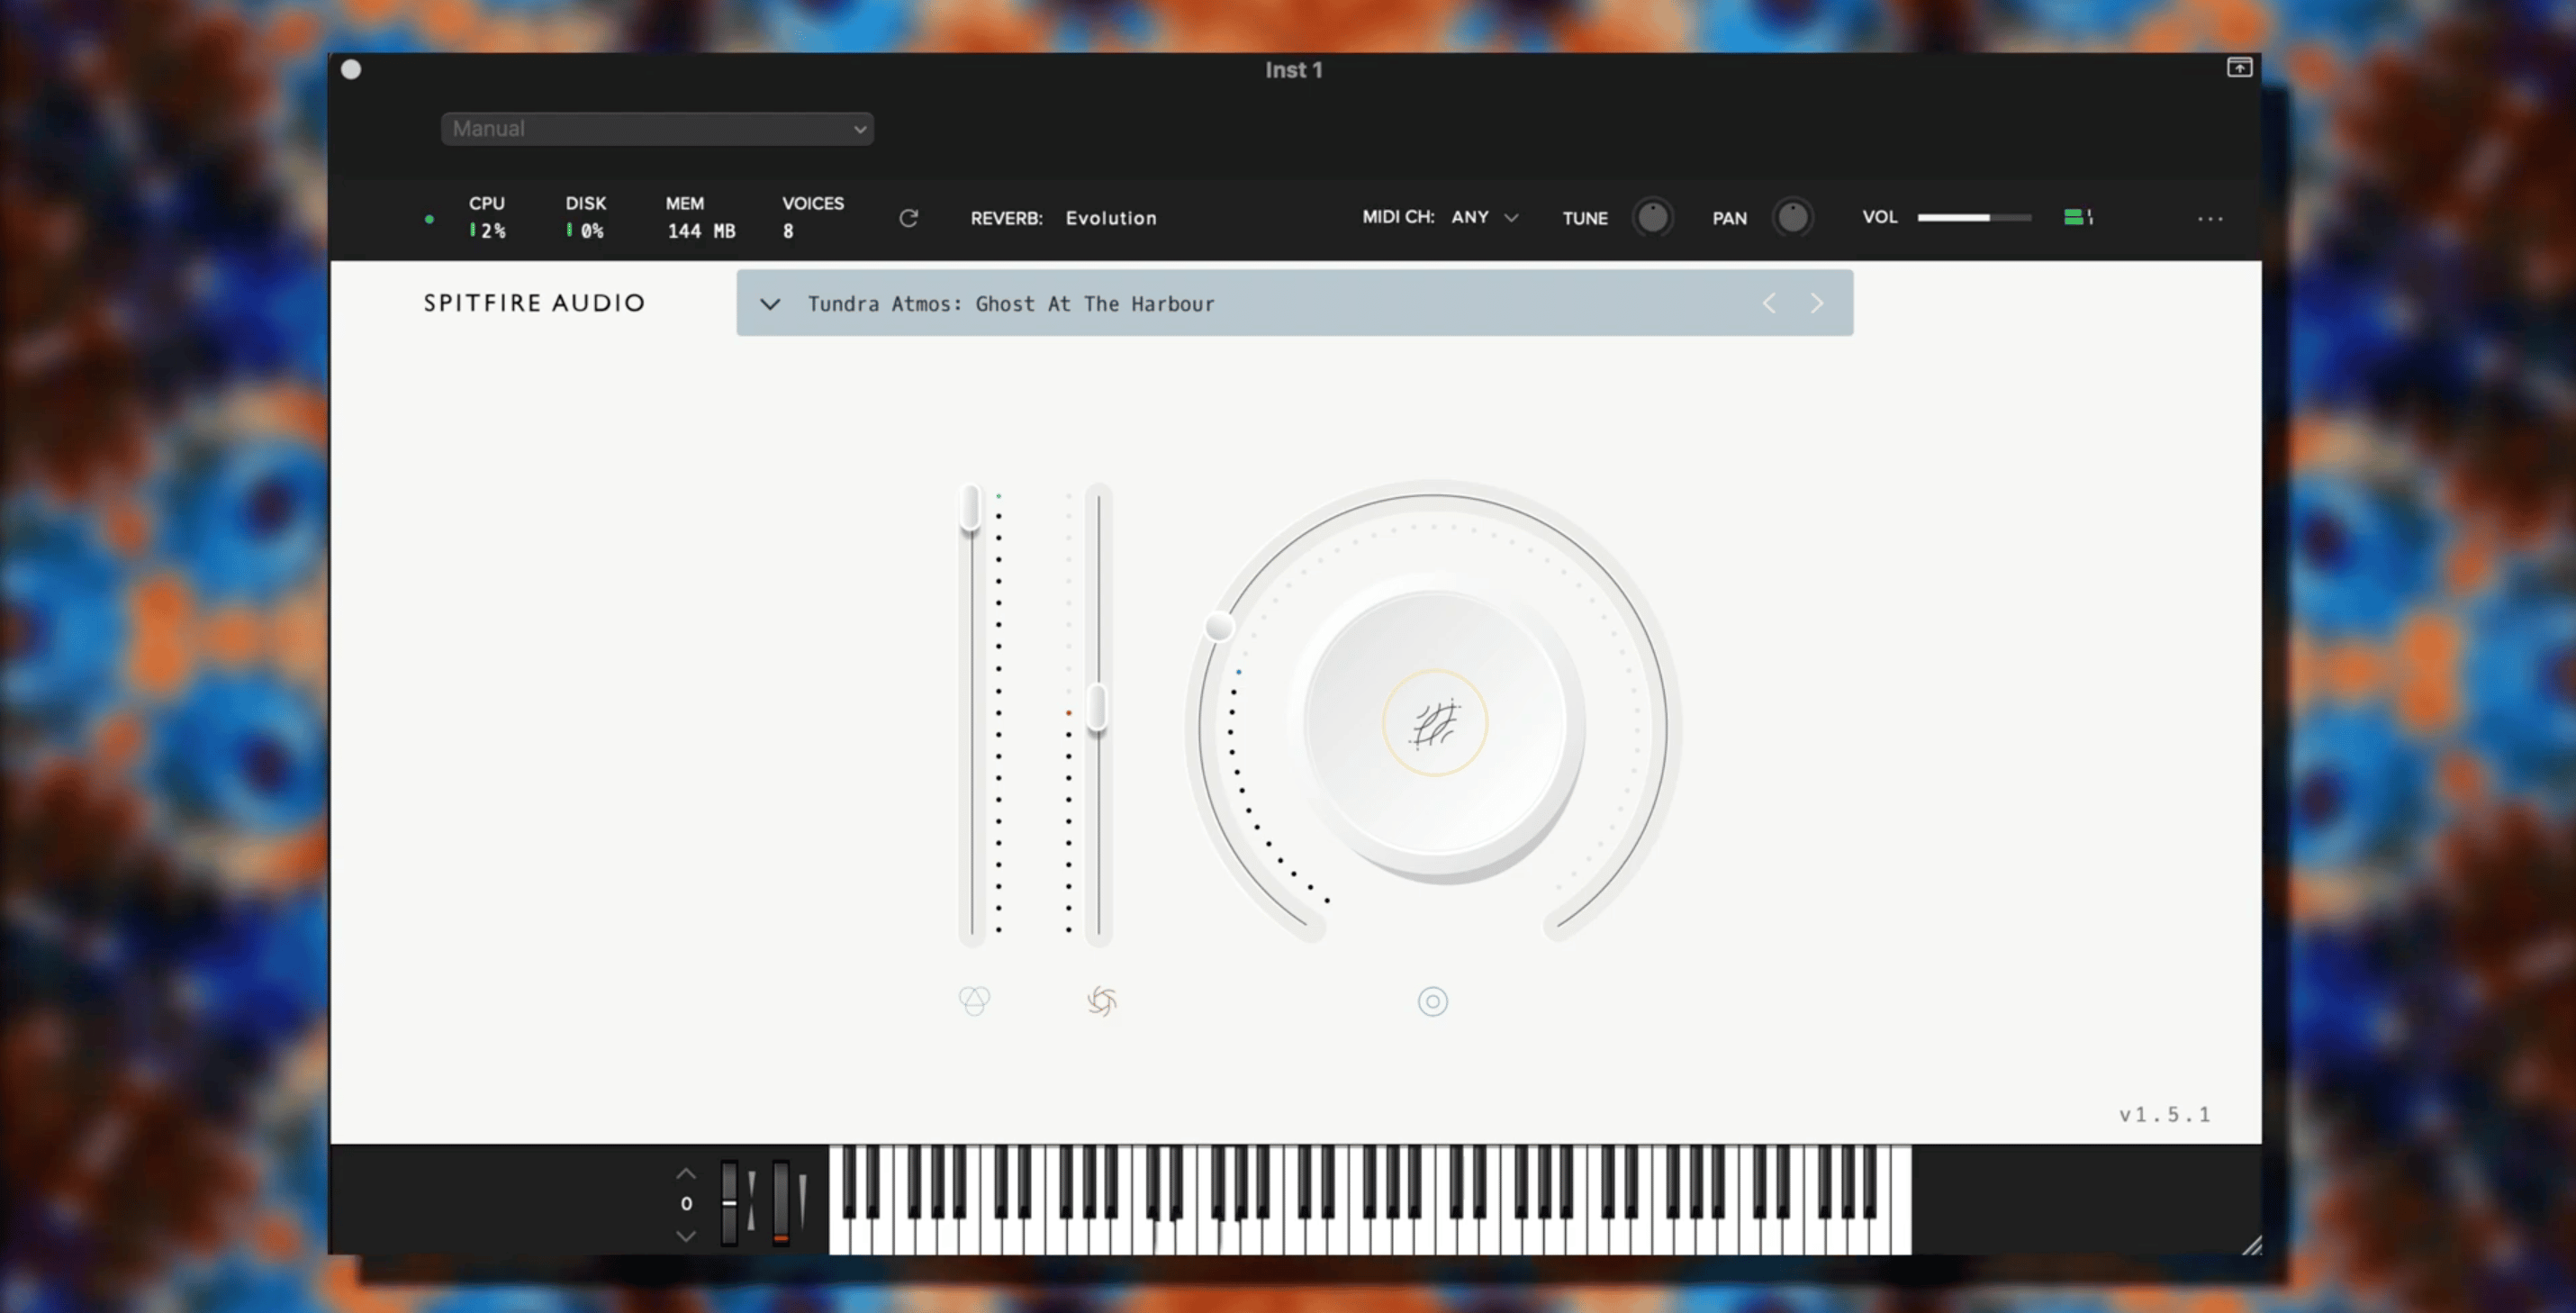Click the dynamics swirl icon below second slider
Screen dimensions: 2576x1313
(1101, 1000)
